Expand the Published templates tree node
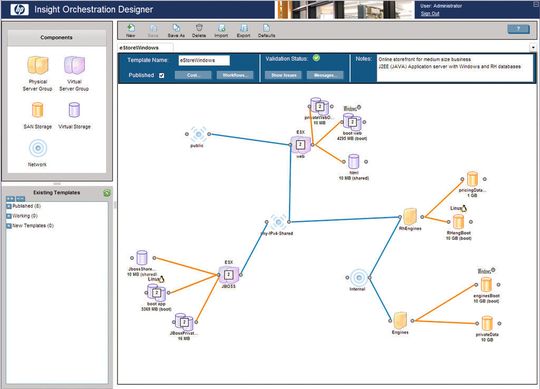540x389 pixels. tap(9, 206)
